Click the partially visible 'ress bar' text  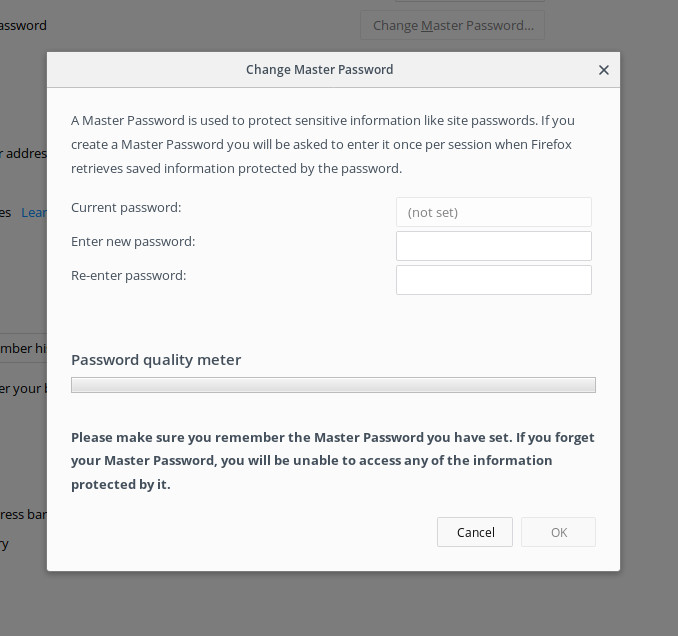23,514
